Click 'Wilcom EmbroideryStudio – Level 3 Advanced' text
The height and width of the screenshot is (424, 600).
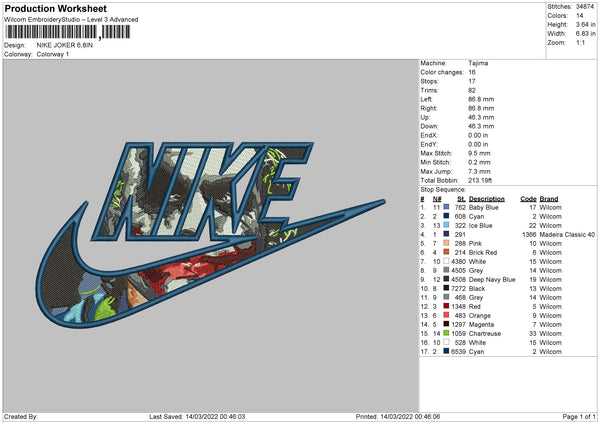coord(71,20)
